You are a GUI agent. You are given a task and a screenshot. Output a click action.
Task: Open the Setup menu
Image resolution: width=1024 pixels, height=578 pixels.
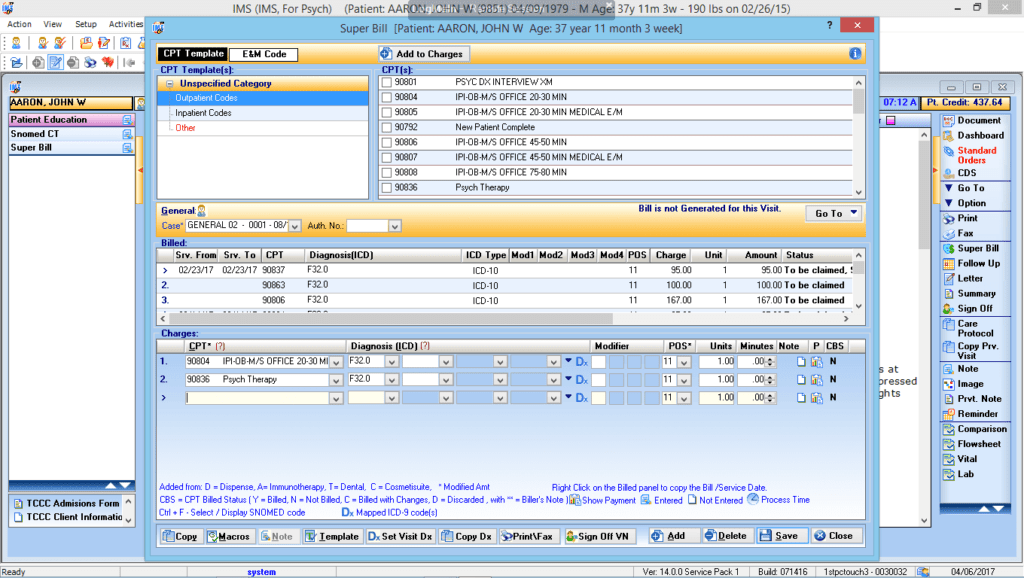pyautogui.click(x=86, y=24)
